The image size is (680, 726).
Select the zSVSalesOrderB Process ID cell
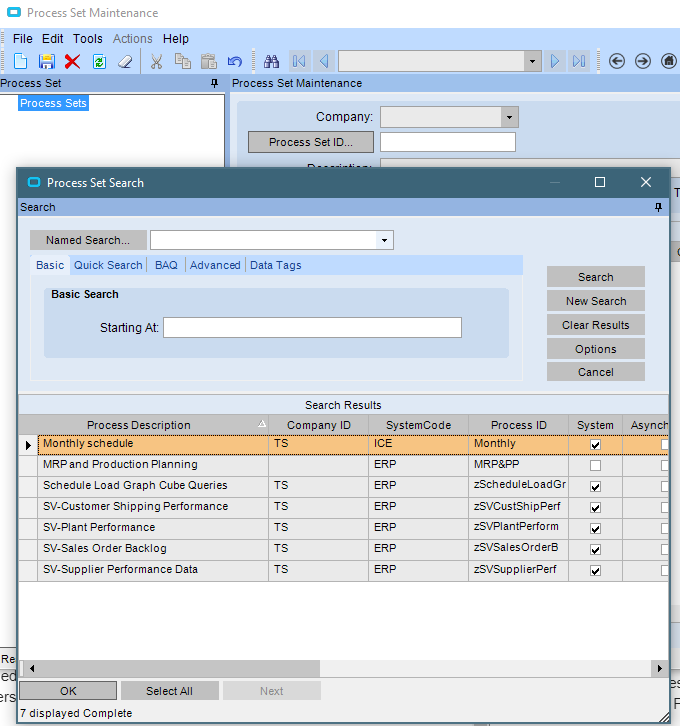tap(518, 549)
